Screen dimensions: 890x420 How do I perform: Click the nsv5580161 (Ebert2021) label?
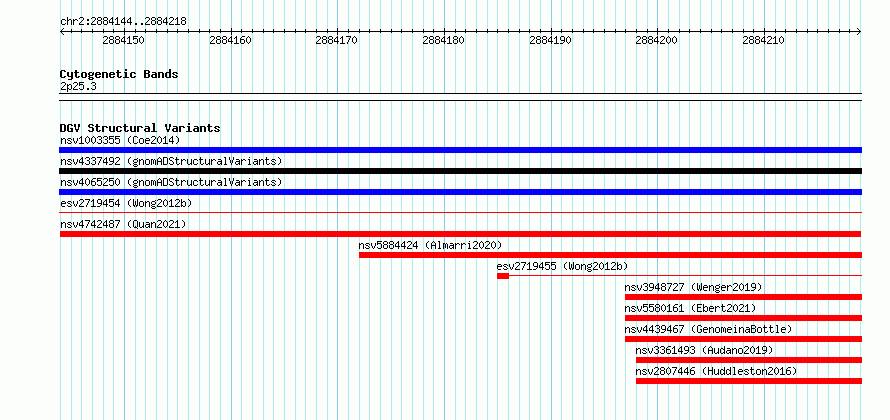pyautogui.click(x=690, y=308)
